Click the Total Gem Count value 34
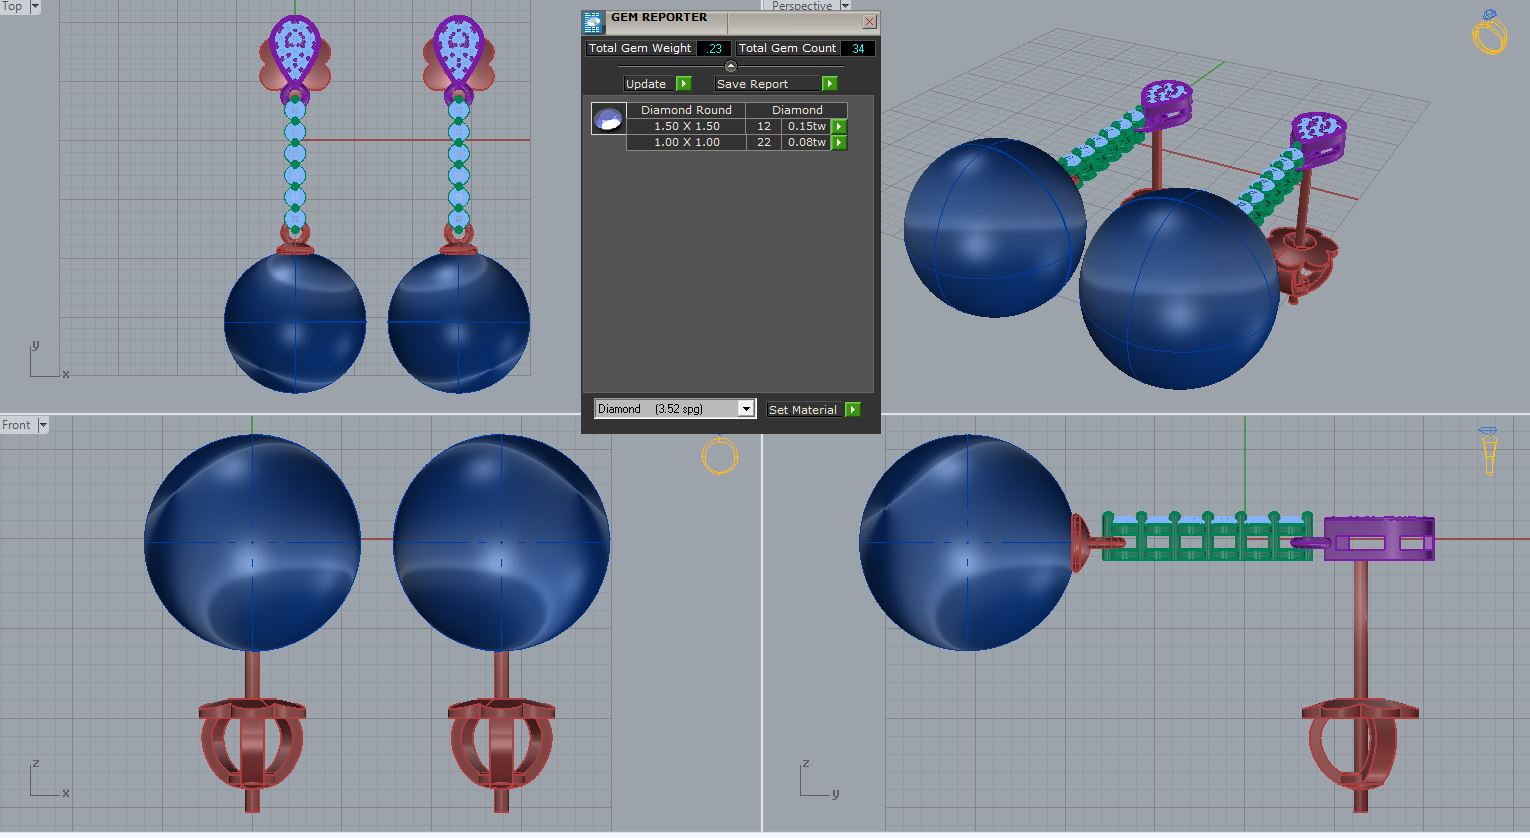 point(858,48)
